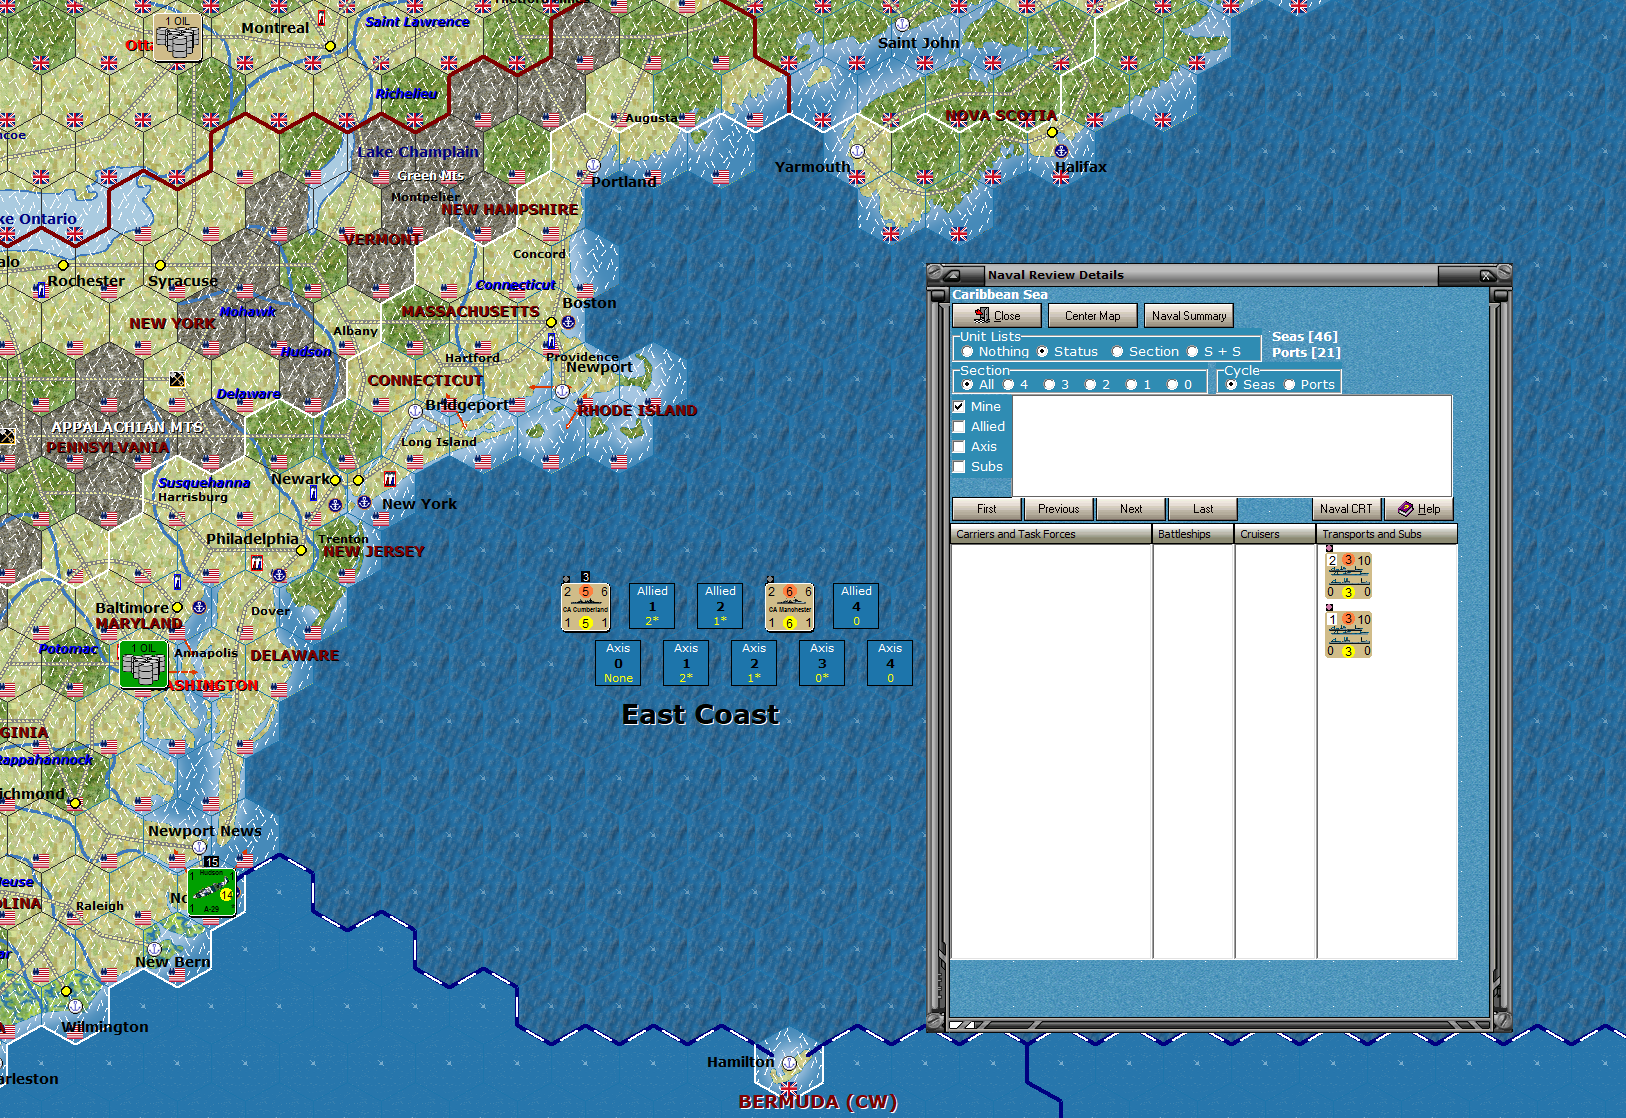Go to the Last sea area
Screen dimensions: 1626x1118
[1203, 509]
